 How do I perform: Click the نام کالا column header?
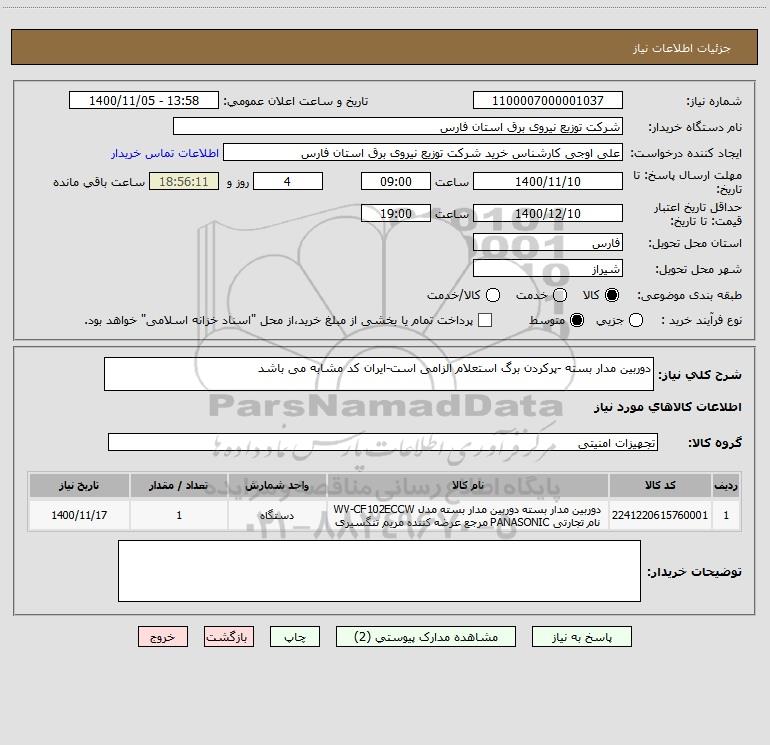[468, 485]
